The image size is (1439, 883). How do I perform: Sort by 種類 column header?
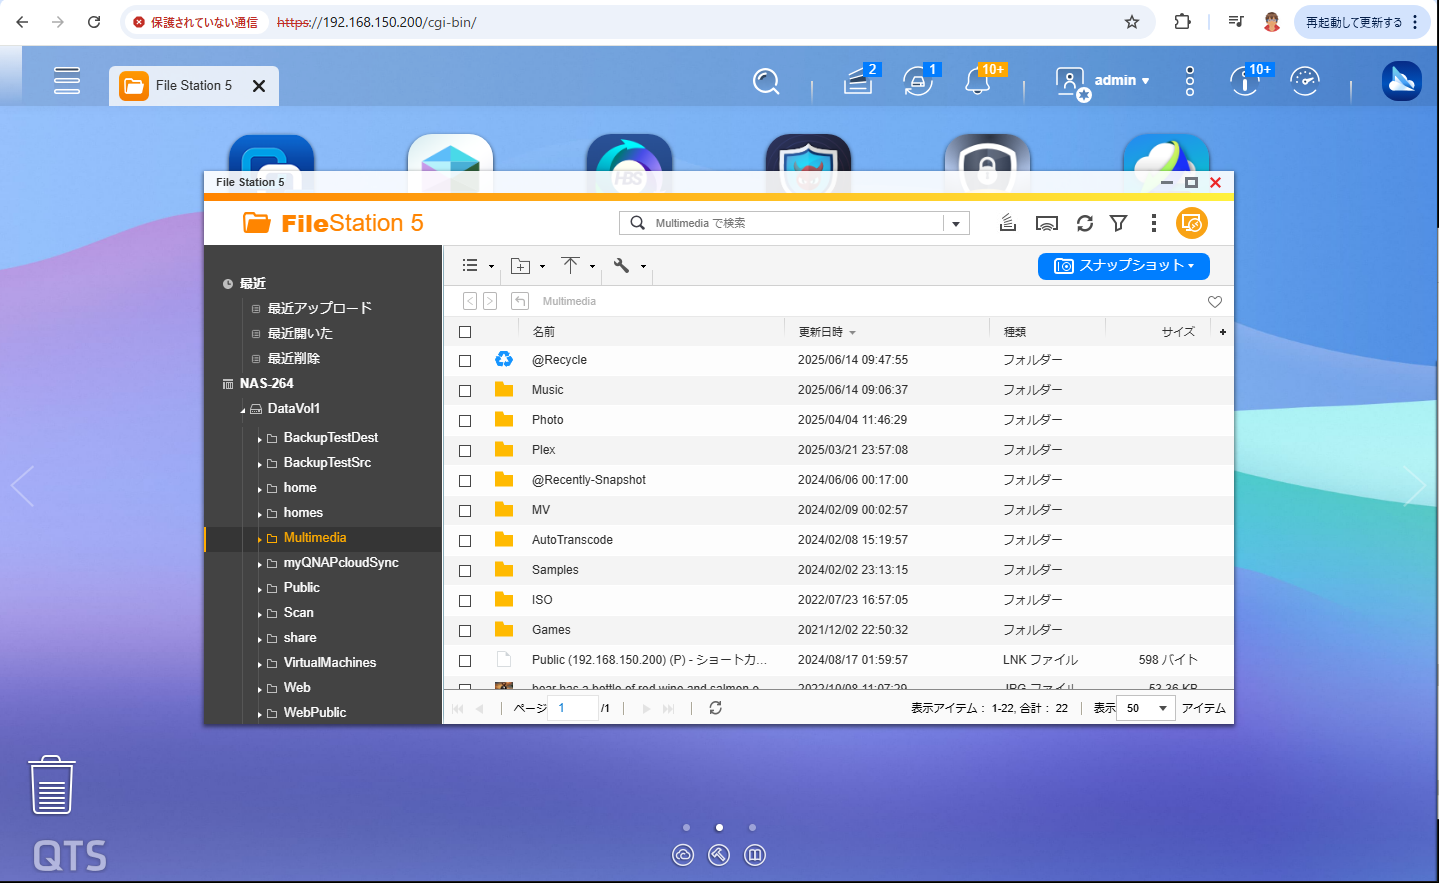[x=1014, y=332]
